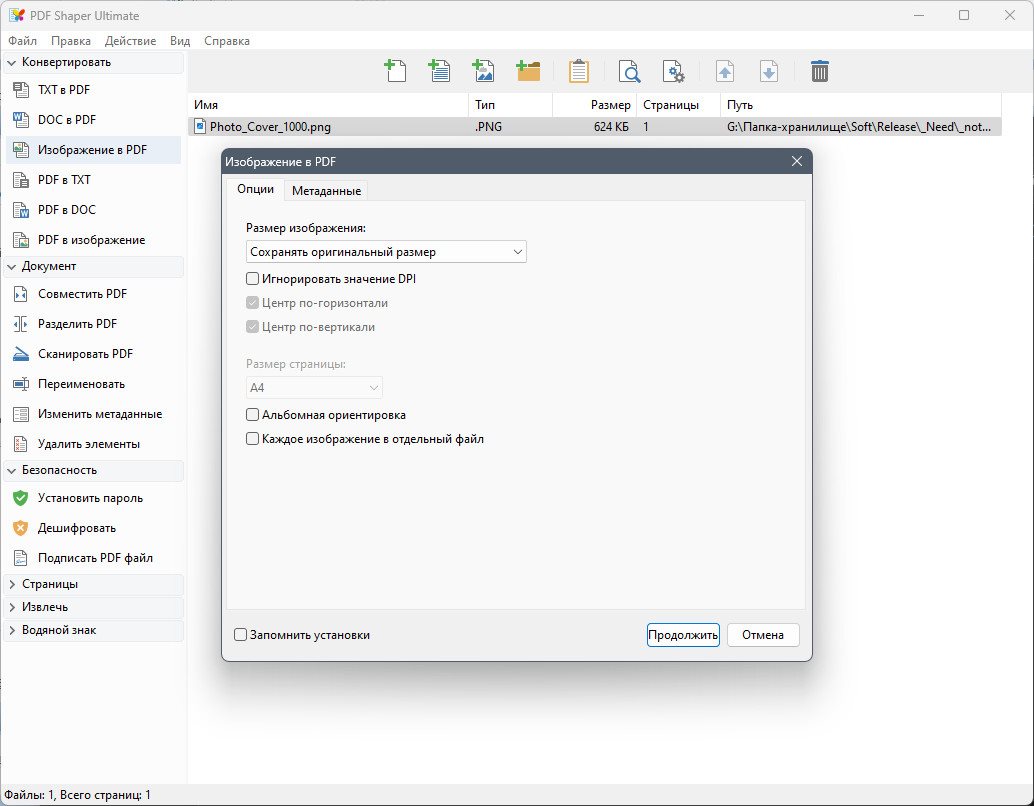Select Дешифровать security tool

(x=94, y=528)
